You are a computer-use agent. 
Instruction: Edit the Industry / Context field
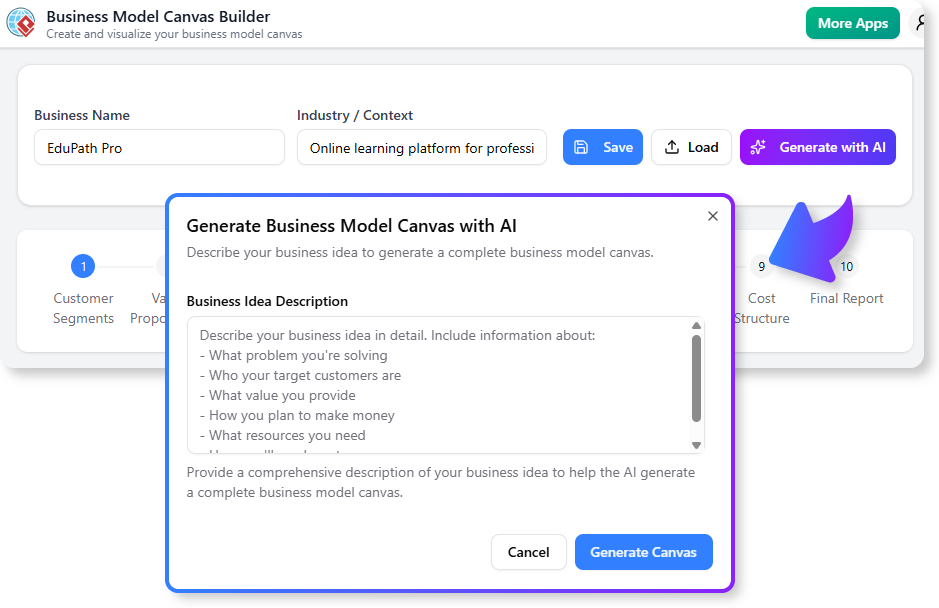[x=421, y=146]
